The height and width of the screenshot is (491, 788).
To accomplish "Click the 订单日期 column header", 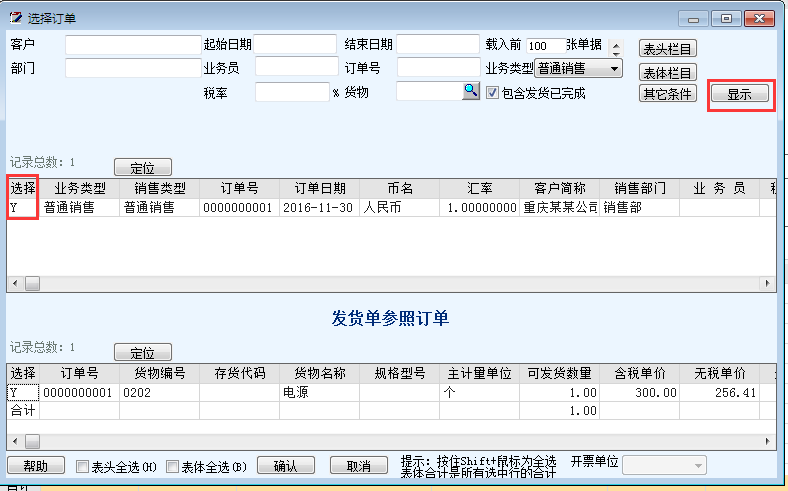I will pyautogui.click(x=320, y=188).
